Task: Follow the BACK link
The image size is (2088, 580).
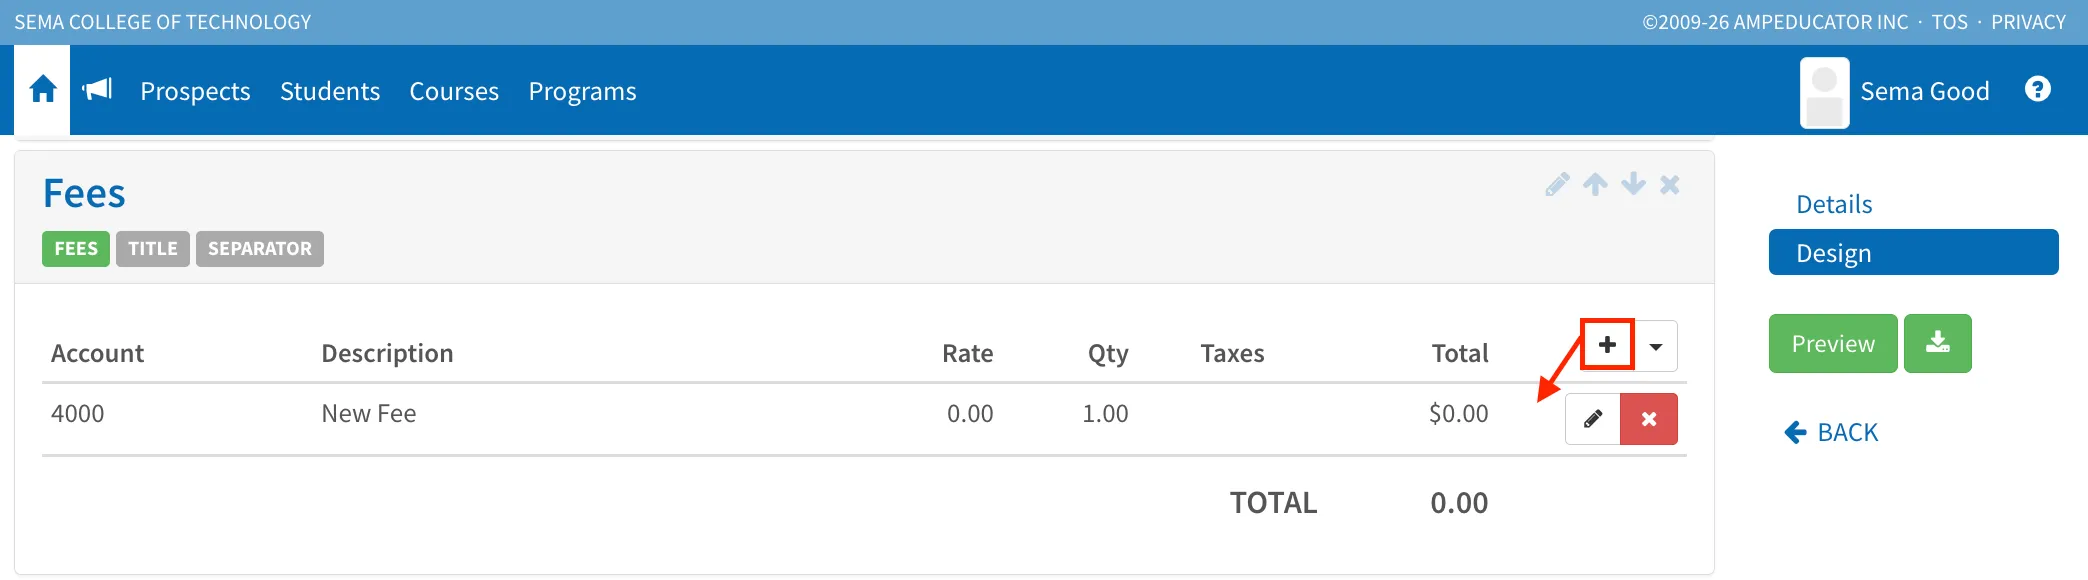Action: (x=1831, y=432)
